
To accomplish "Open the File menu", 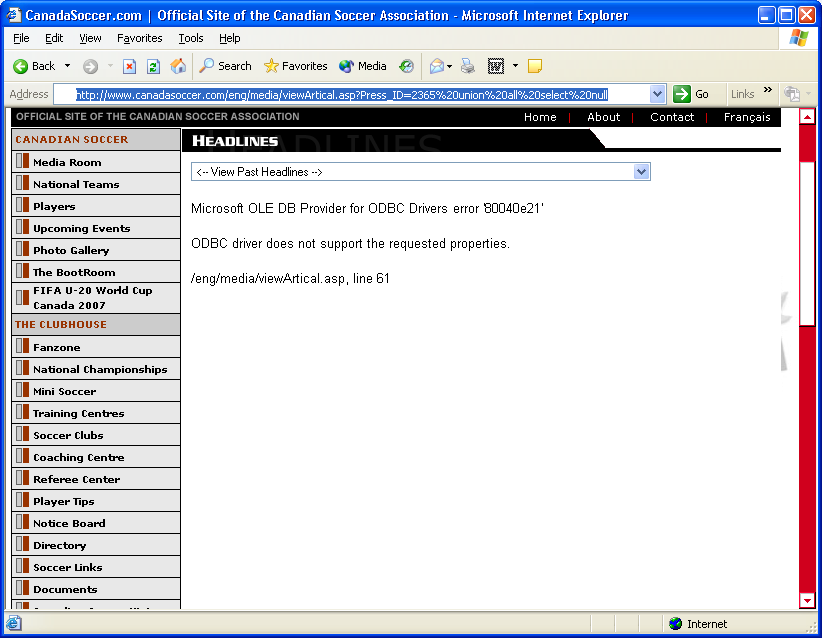I will pos(21,38).
